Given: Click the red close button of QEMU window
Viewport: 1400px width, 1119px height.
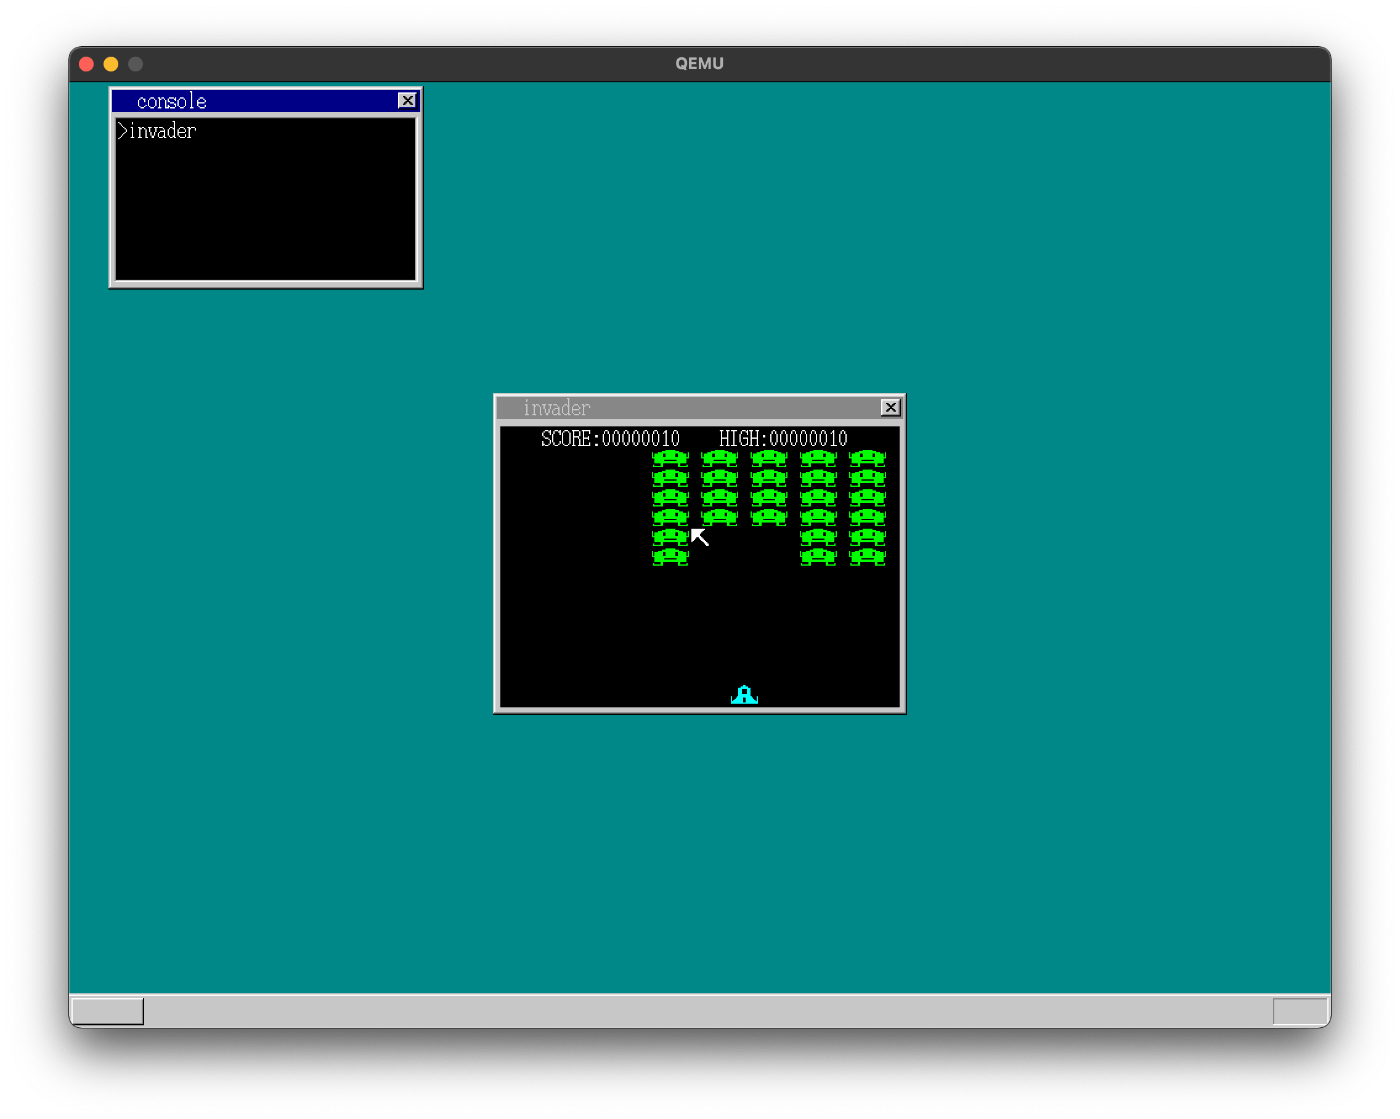Looking at the screenshot, I should pos(86,64).
